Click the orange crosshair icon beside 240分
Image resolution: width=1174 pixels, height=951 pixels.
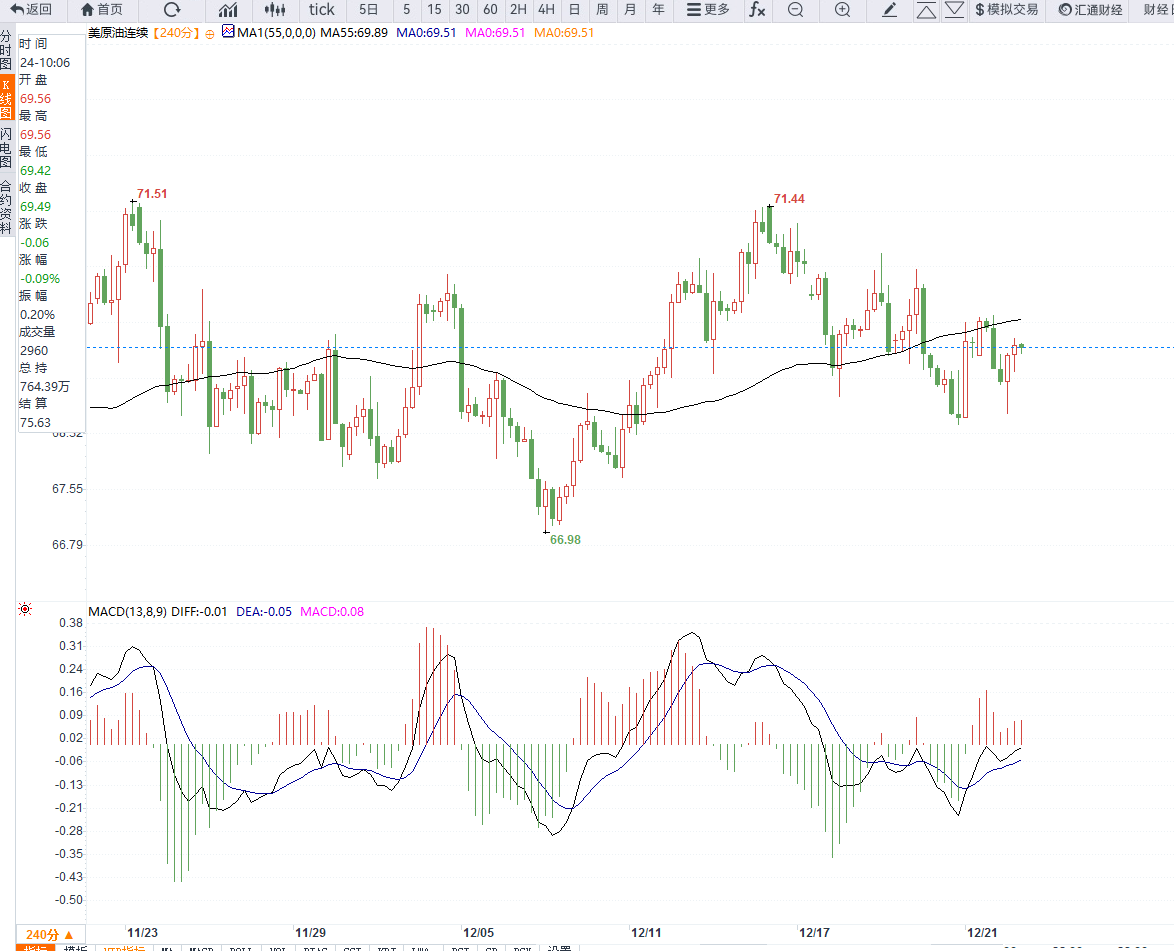click(x=210, y=34)
